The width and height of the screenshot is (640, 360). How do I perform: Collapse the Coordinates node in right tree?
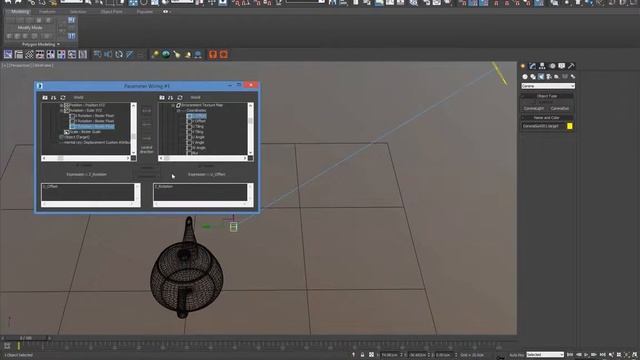point(178,111)
